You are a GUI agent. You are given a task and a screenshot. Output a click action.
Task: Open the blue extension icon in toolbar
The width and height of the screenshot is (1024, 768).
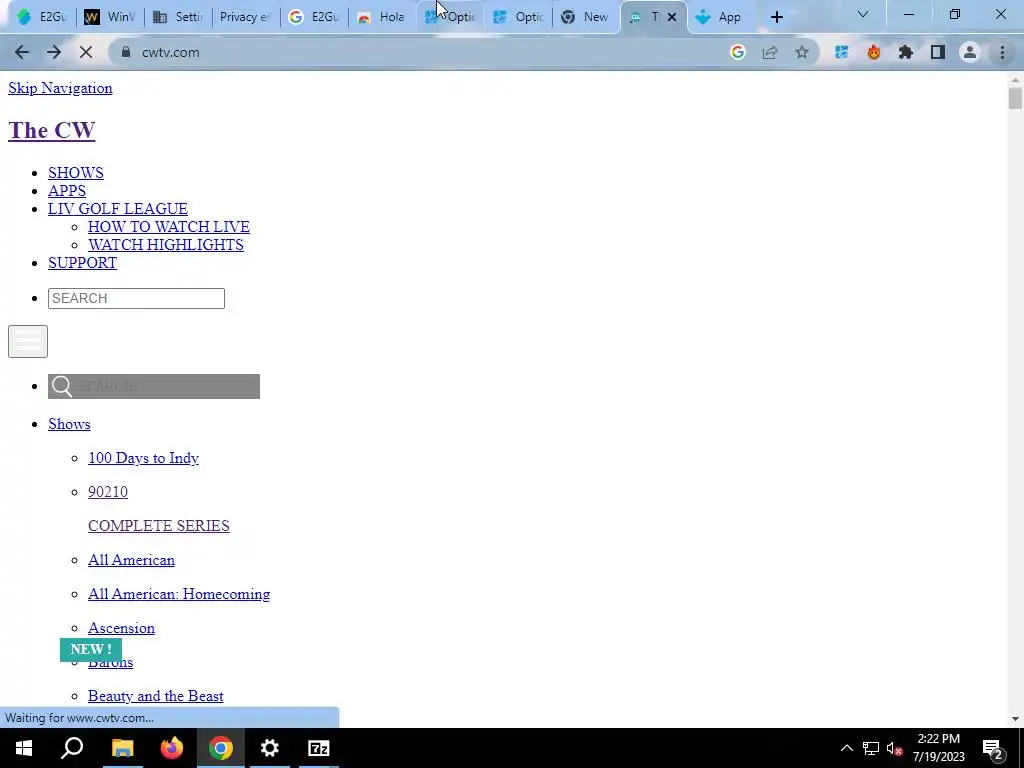click(x=841, y=52)
